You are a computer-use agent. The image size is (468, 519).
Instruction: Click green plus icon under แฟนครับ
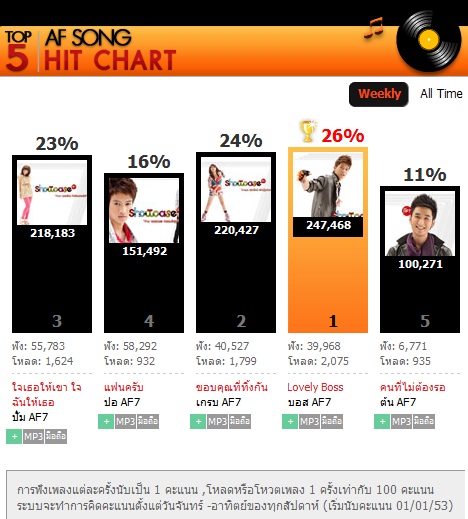[x=106, y=421]
